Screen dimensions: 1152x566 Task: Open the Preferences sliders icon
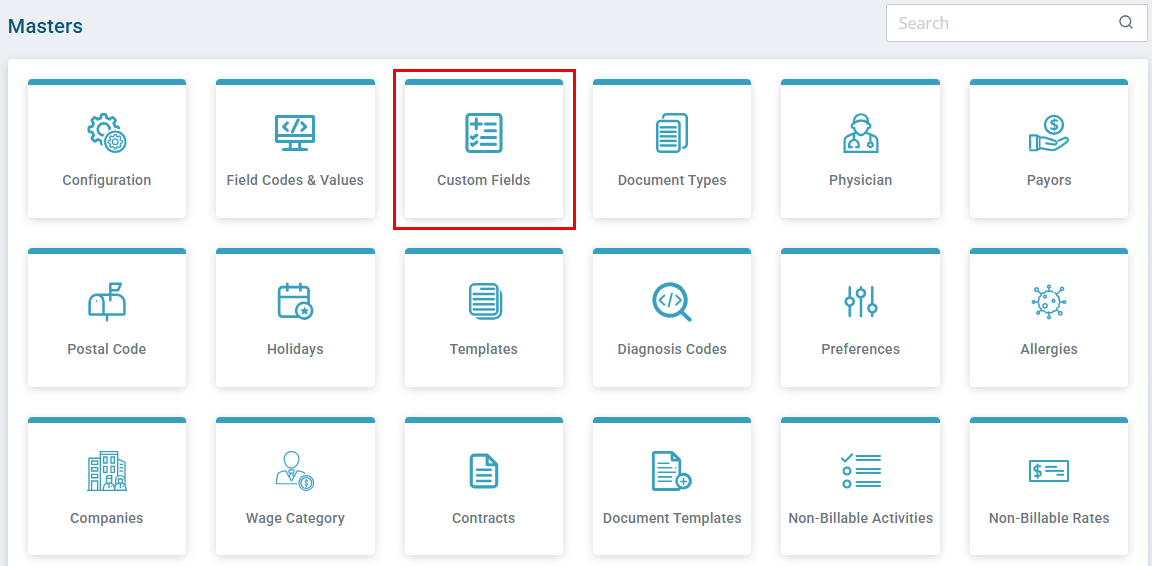[x=860, y=302]
